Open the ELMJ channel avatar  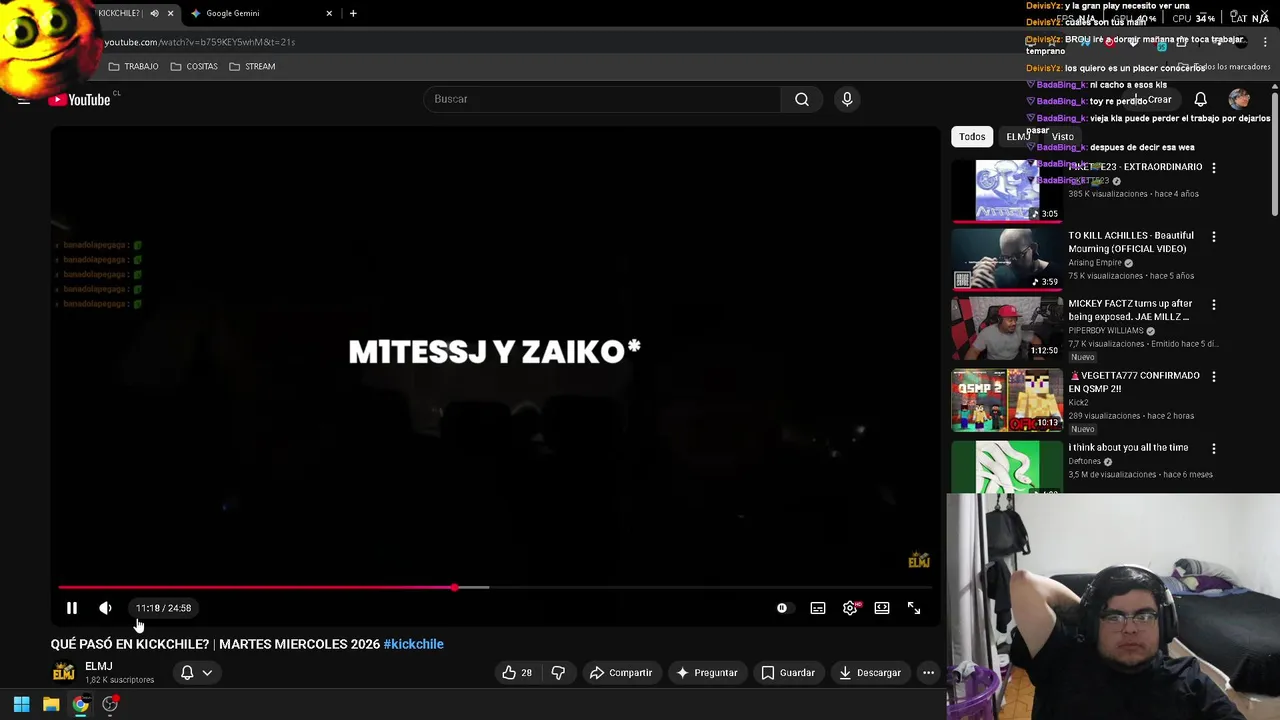(64, 672)
